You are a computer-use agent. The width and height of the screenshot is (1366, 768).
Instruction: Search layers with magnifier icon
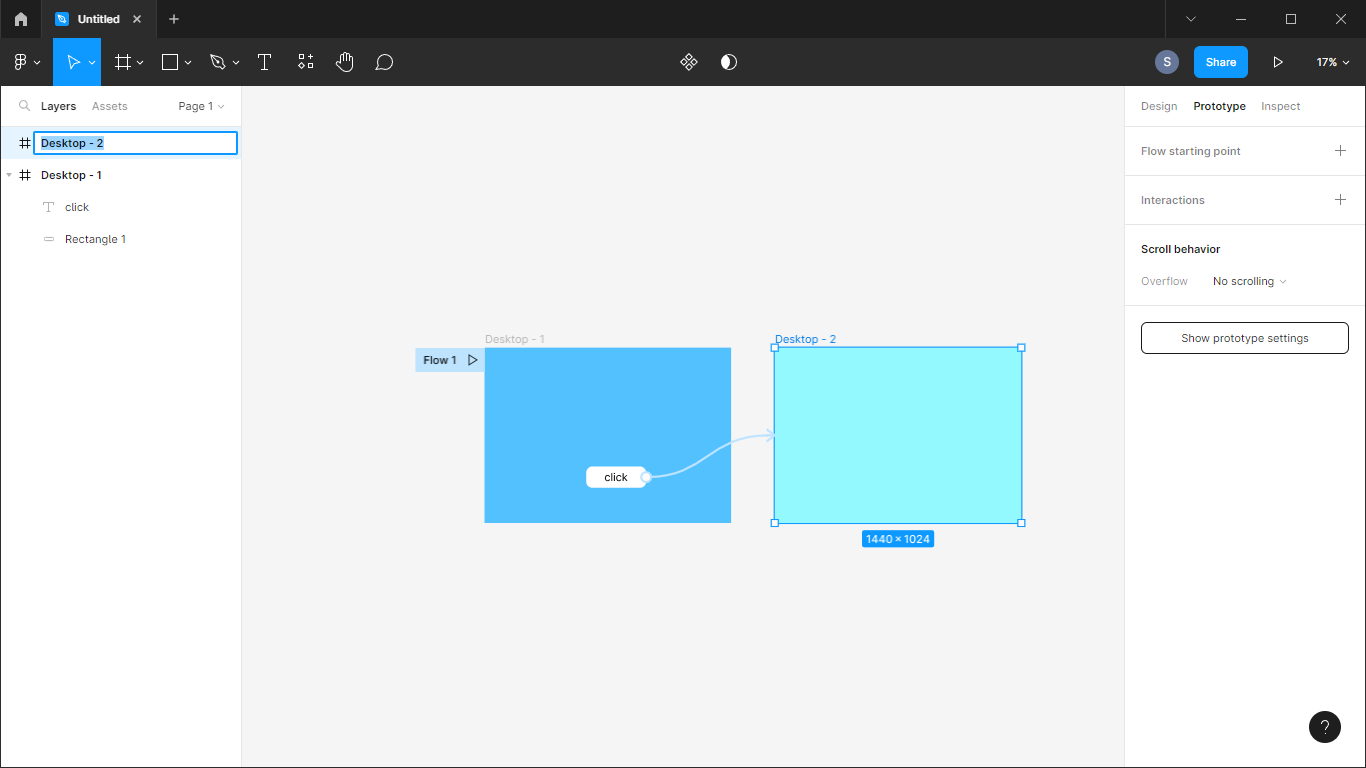[x=25, y=106]
